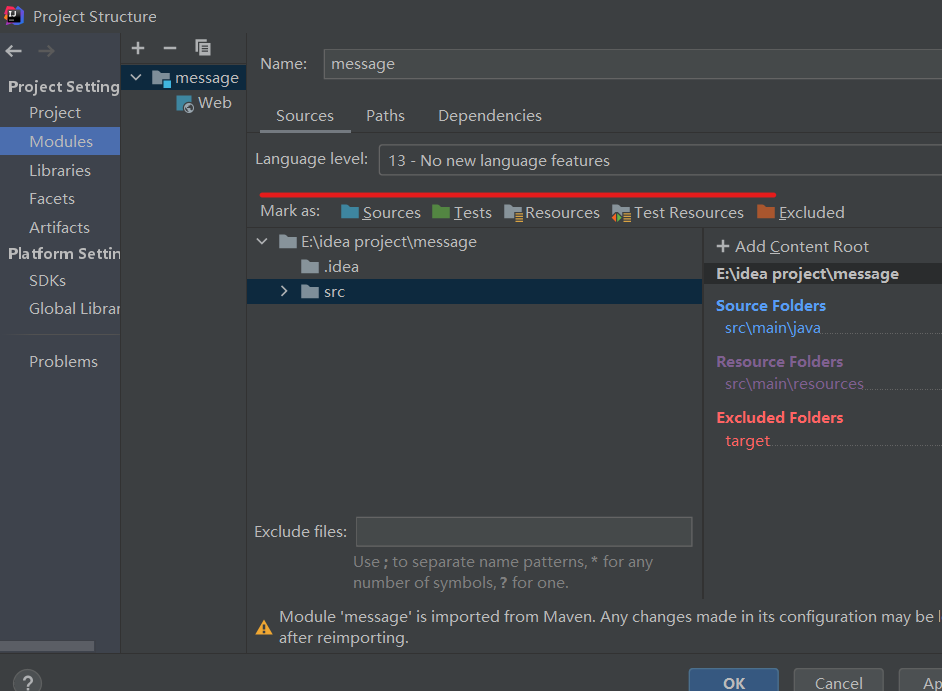Image resolution: width=942 pixels, height=691 pixels.
Task: Switch to the Dependencies tab
Action: tap(489, 116)
